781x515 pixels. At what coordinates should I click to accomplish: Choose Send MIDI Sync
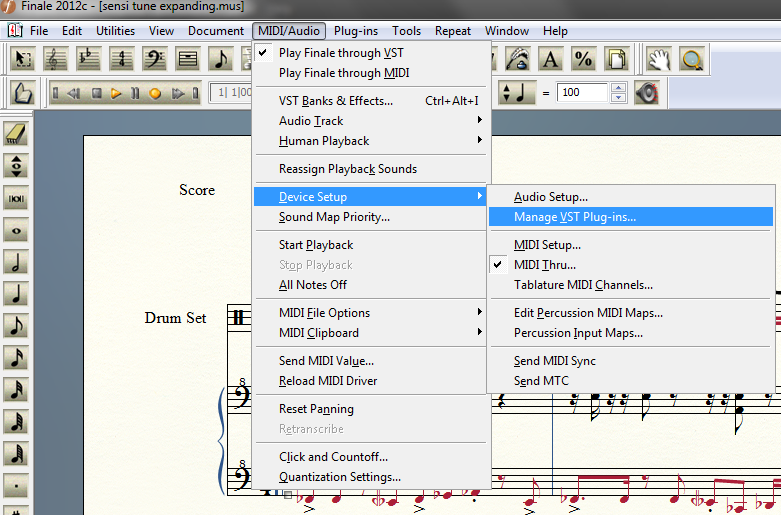point(631,361)
